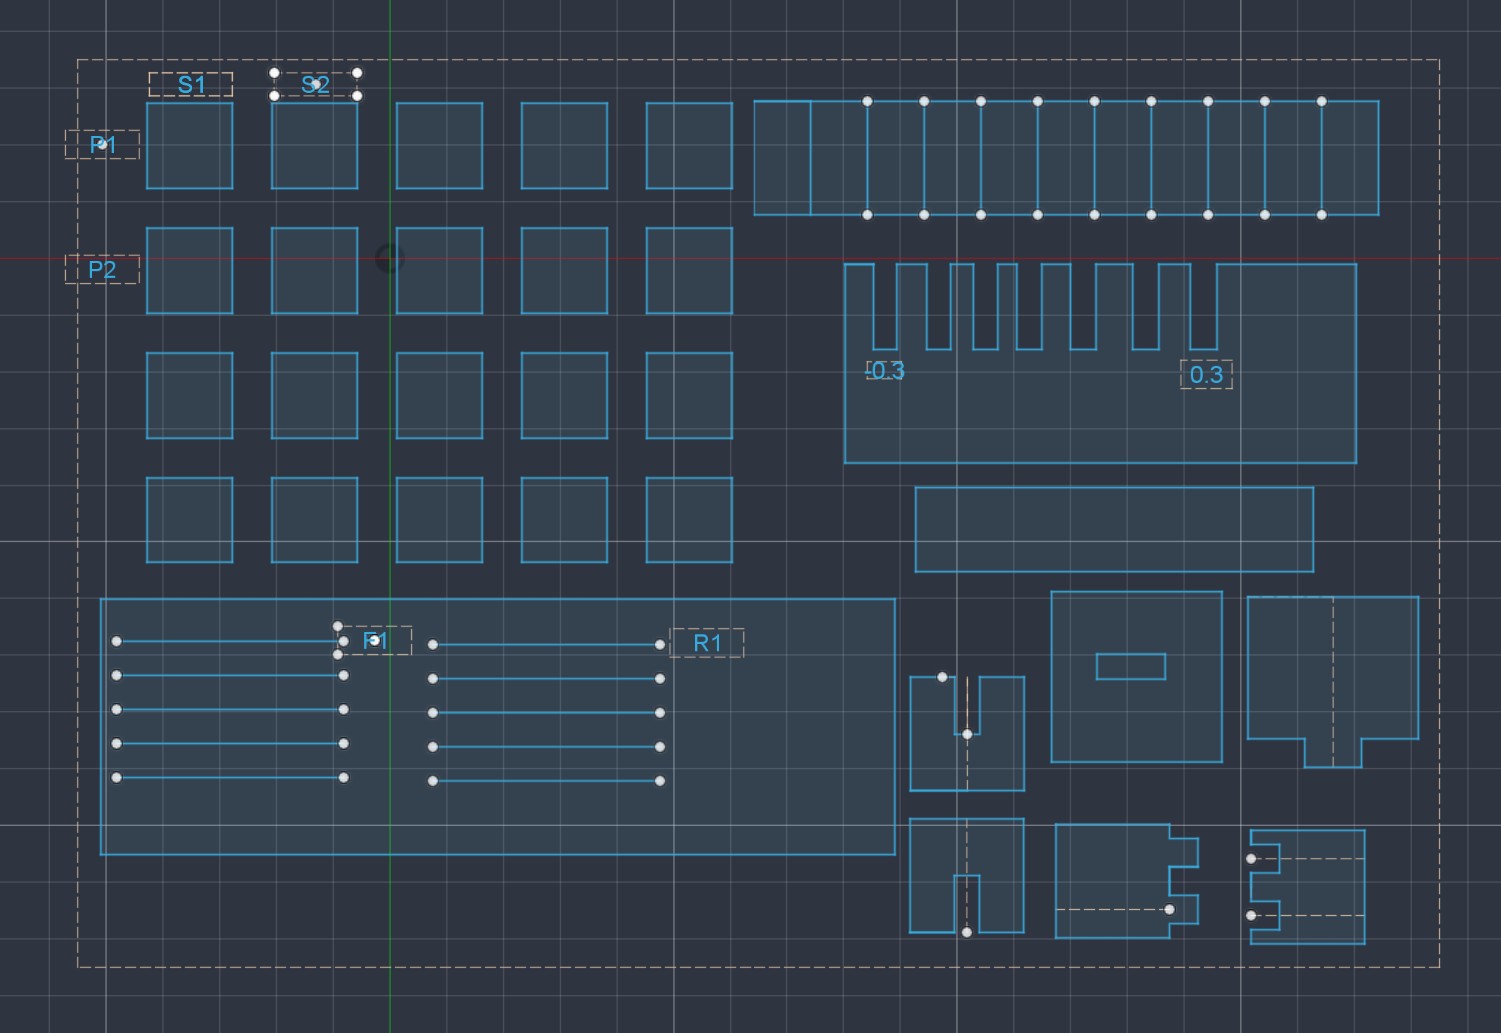
Task: Click the dark circular origin marker
Action: pos(389,259)
